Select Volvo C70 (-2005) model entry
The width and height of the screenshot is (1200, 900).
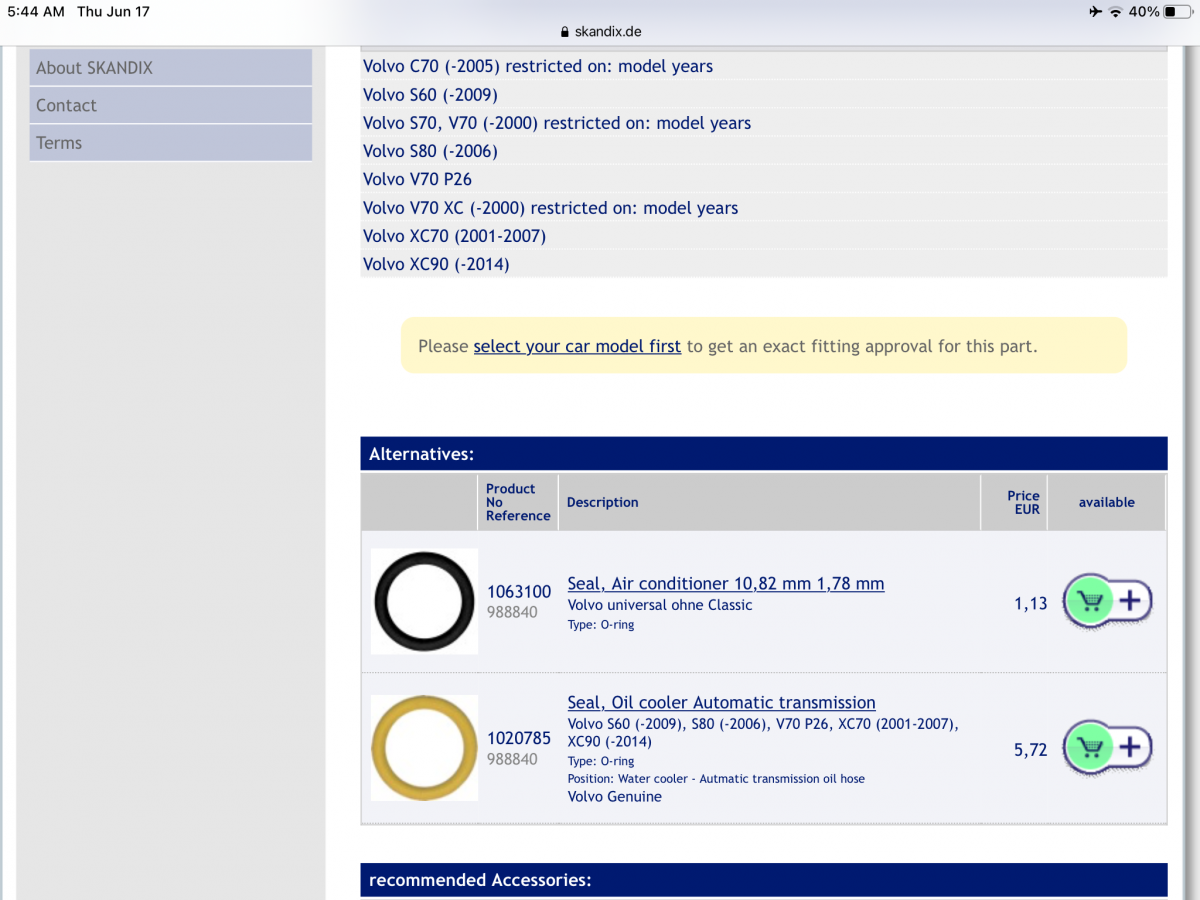[x=537, y=66]
